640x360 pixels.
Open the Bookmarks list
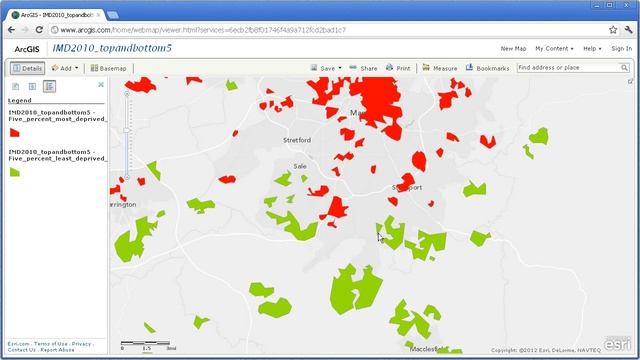[488, 68]
